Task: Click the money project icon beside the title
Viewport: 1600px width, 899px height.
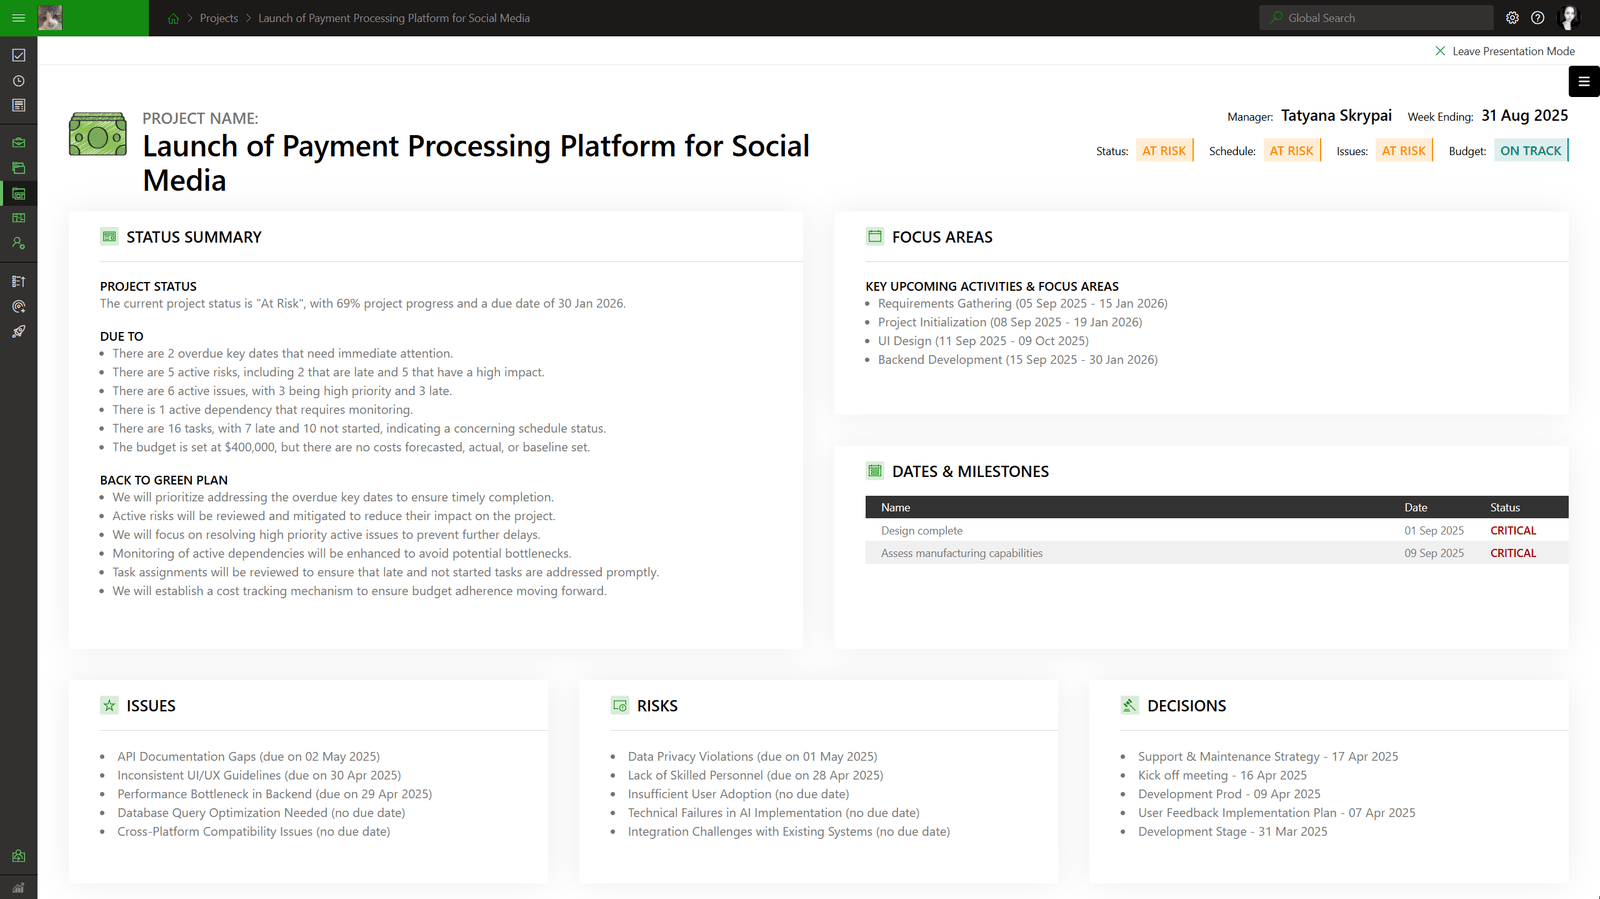Action: pos(98,134)
